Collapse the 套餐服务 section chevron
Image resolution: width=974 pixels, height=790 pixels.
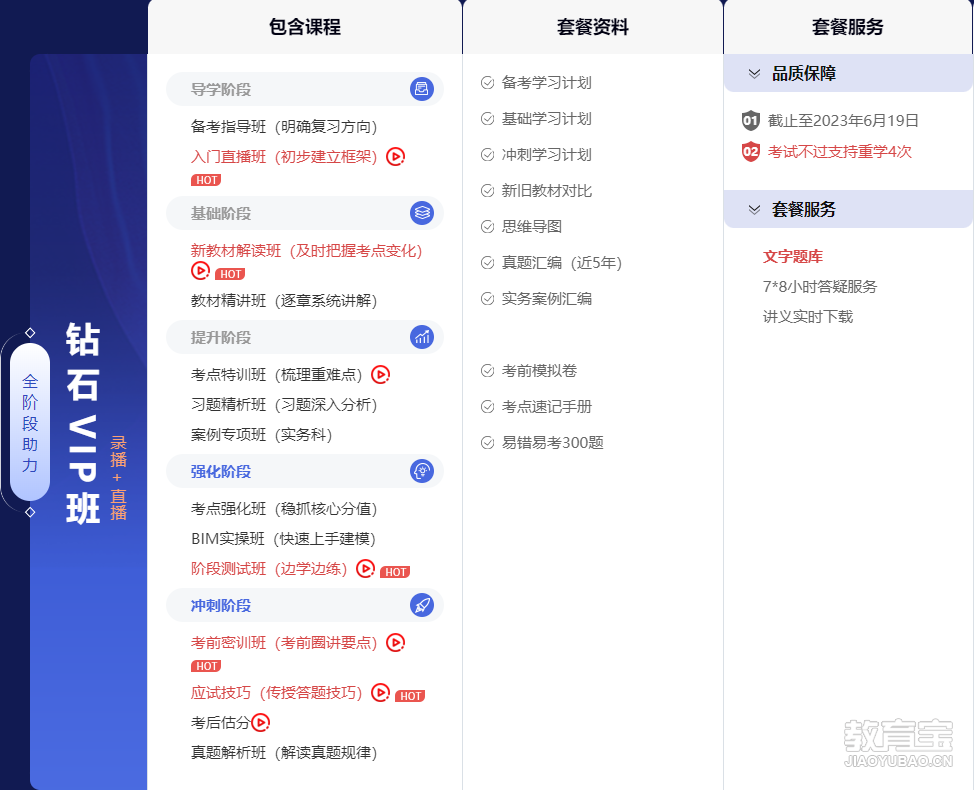(x=755, y=209)
